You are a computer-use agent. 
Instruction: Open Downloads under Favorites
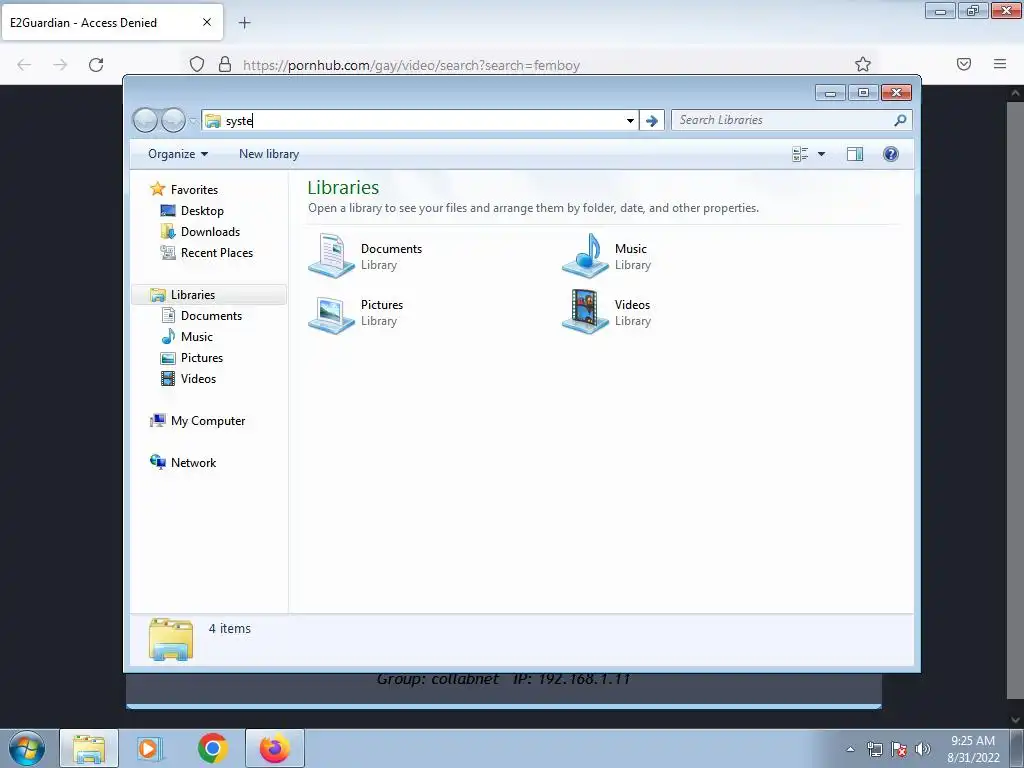coord(210,232)
